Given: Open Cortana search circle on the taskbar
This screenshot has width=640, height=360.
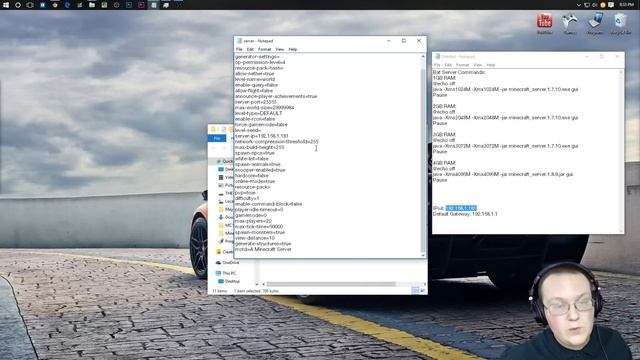Looking at the screenshot, I should (x=18, y=5).
